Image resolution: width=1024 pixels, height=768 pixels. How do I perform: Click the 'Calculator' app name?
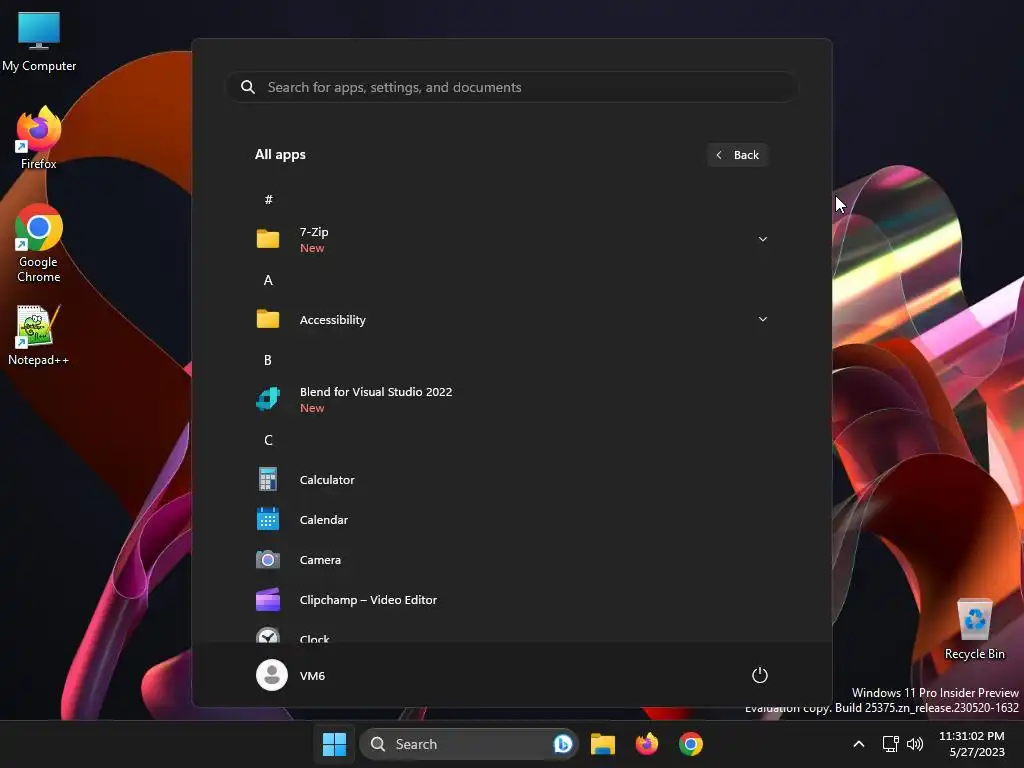click(327, 479)
